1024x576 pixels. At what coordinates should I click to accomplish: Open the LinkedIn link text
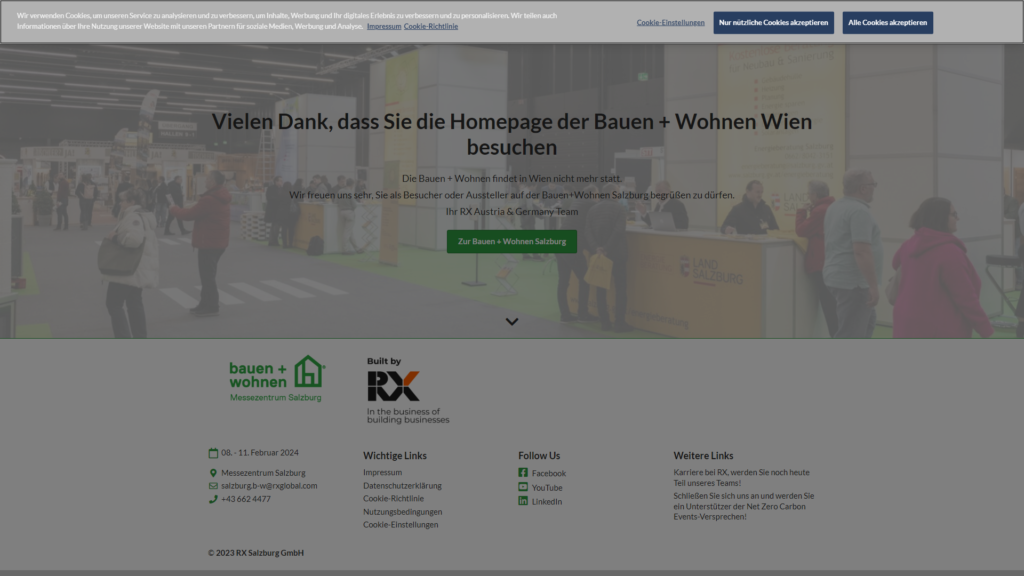(547, 502)
